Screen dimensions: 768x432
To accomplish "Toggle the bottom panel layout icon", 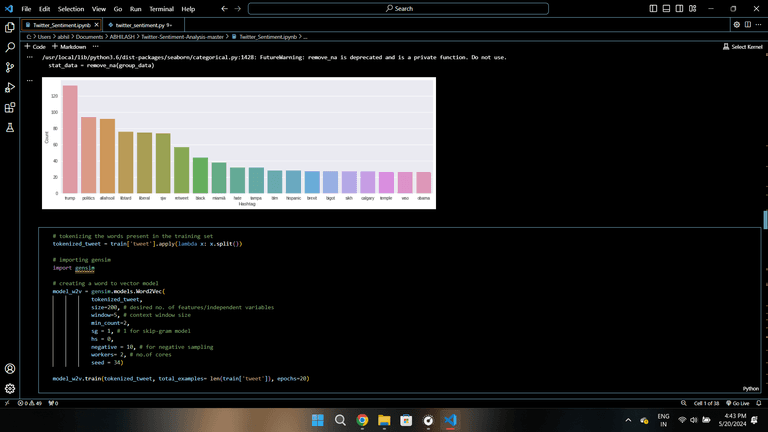I will point(666,8).
